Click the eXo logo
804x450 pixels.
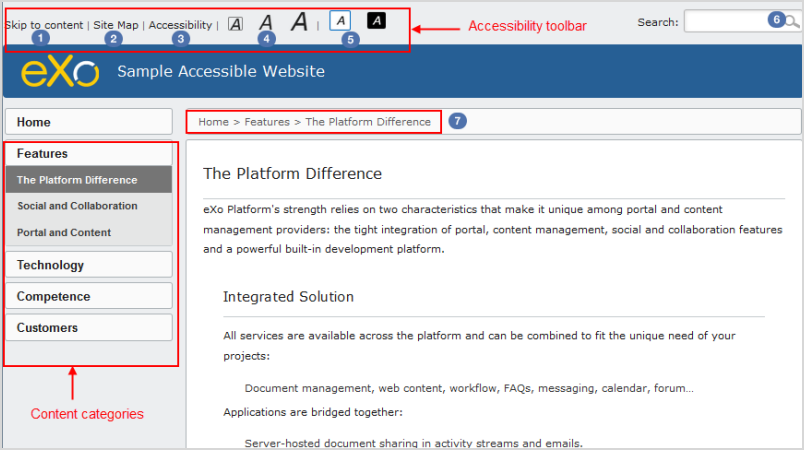point(60,71)
